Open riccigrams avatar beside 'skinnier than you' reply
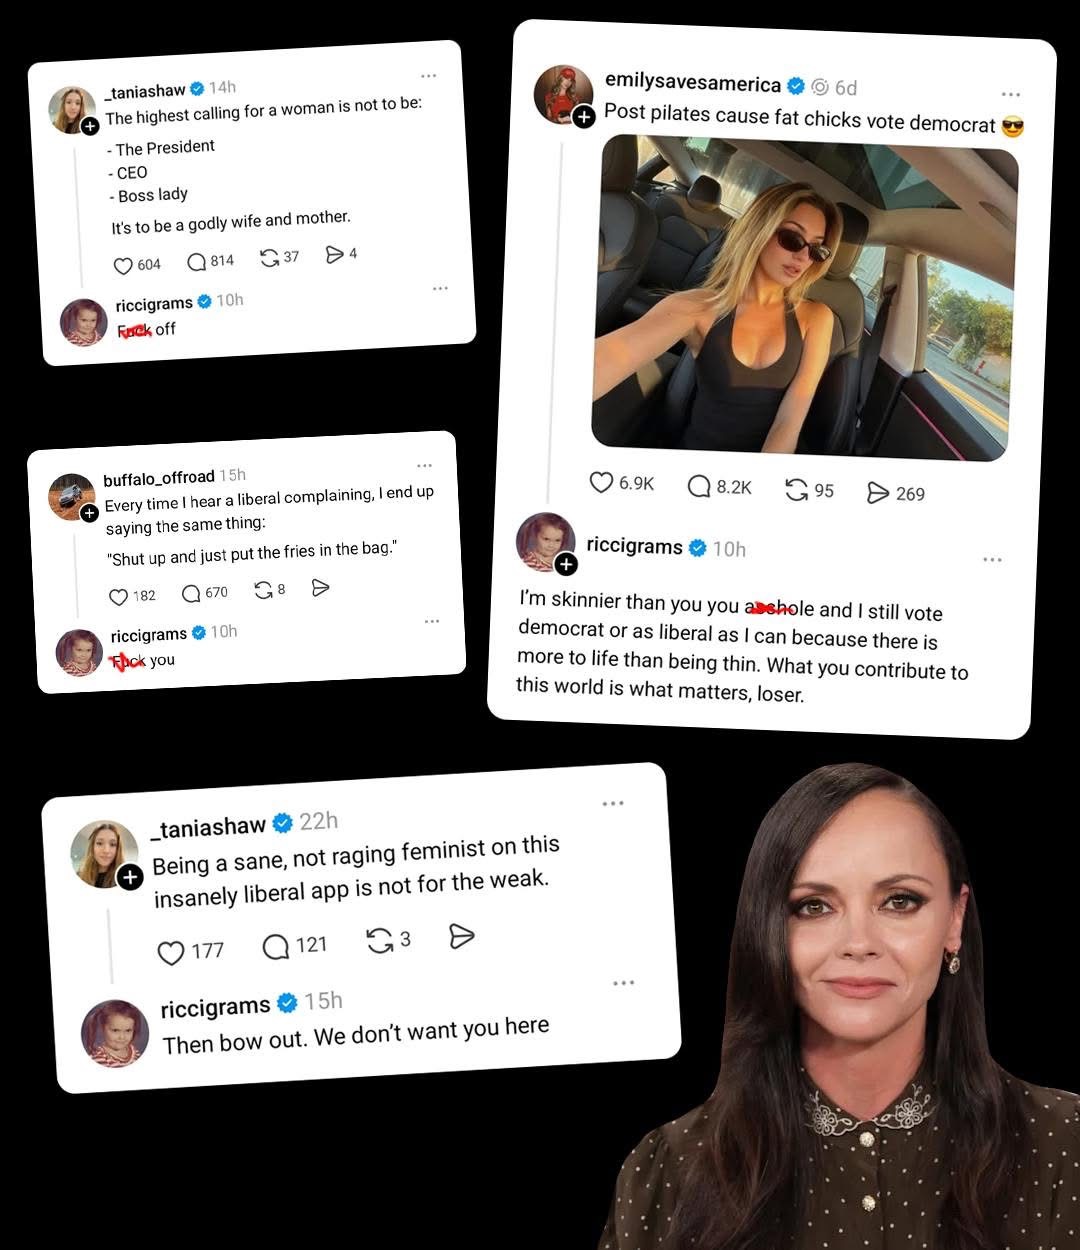The image size is (1080, 1250). coord(545,542)
